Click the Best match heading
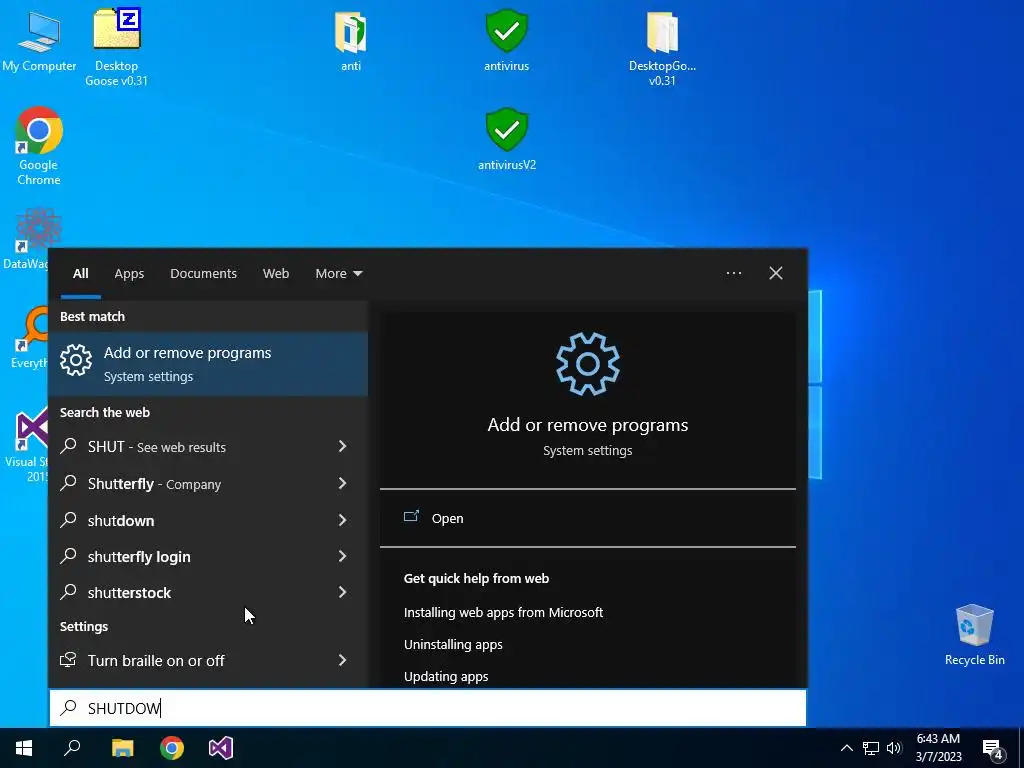The image size is (1024, 768). pos(92,317)
